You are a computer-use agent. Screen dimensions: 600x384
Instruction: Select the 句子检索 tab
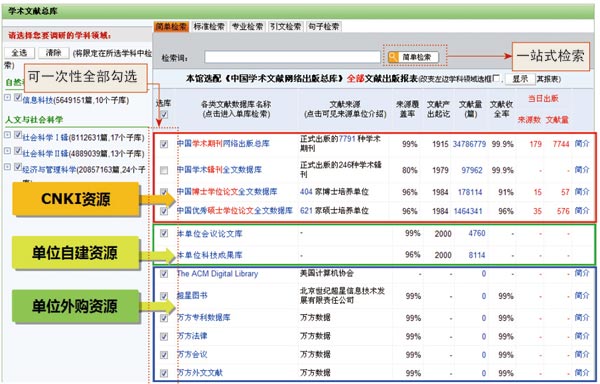pyautogui.click(x=324, y=26)
